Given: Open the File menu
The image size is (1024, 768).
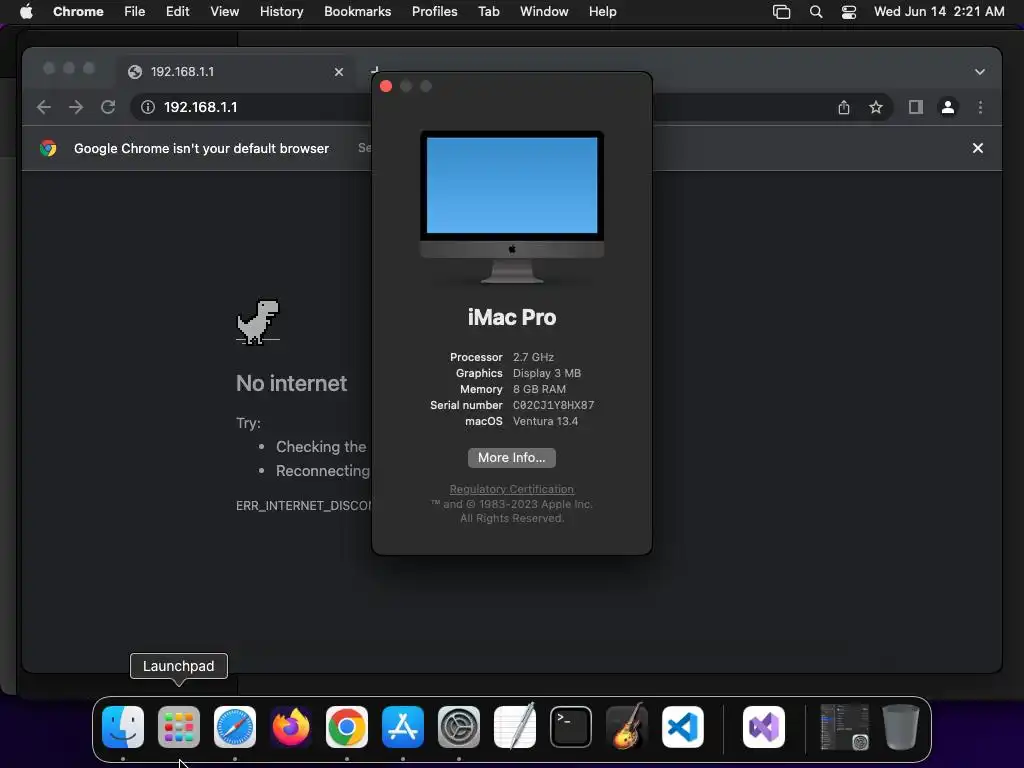Looking at the screenshot, I should coord(135,12).
